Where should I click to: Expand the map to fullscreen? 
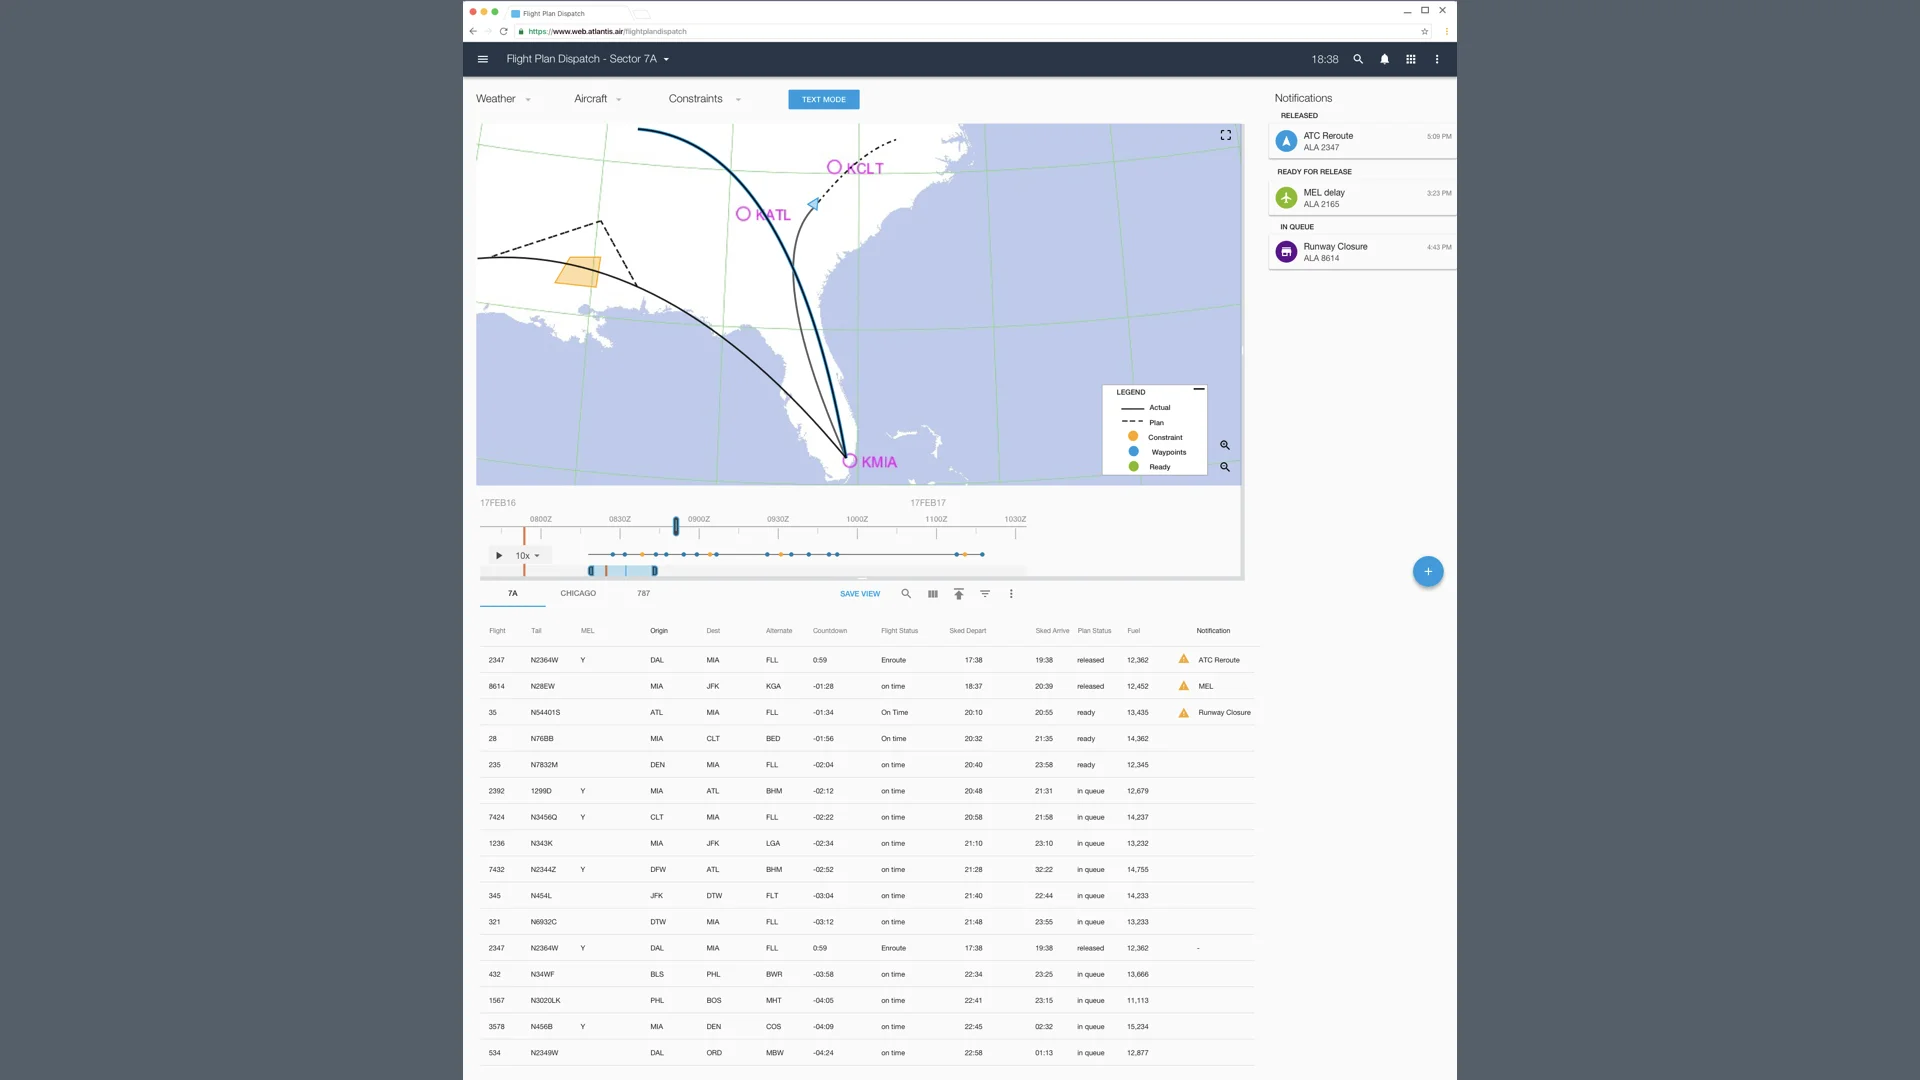pyautogui.click(x=1225, y=135)
